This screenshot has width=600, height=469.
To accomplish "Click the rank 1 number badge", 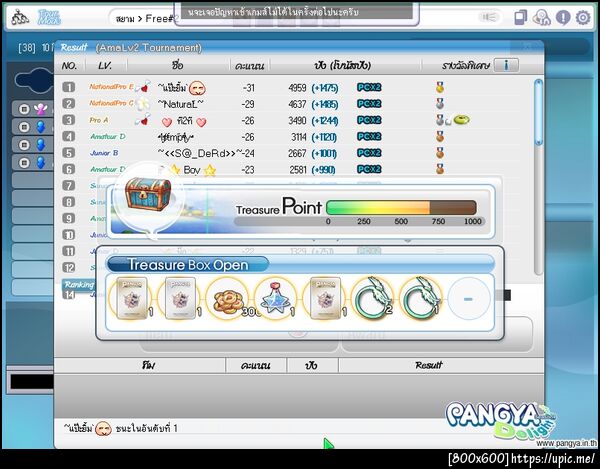I will click(x=68, y=87).
